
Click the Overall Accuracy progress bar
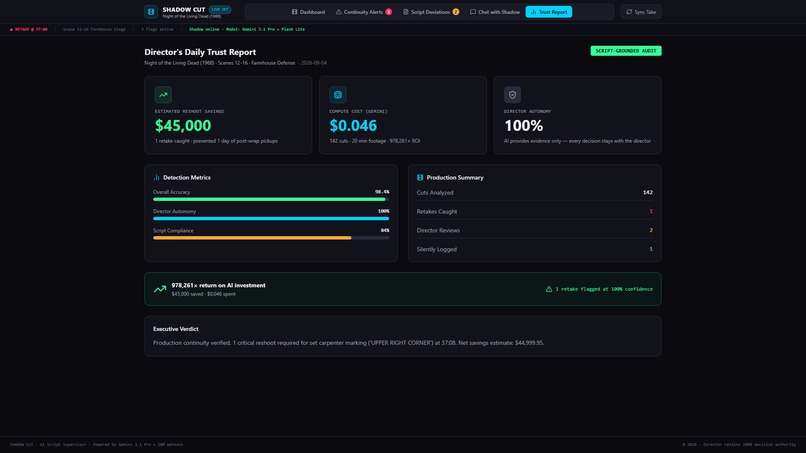click(271, 199)
